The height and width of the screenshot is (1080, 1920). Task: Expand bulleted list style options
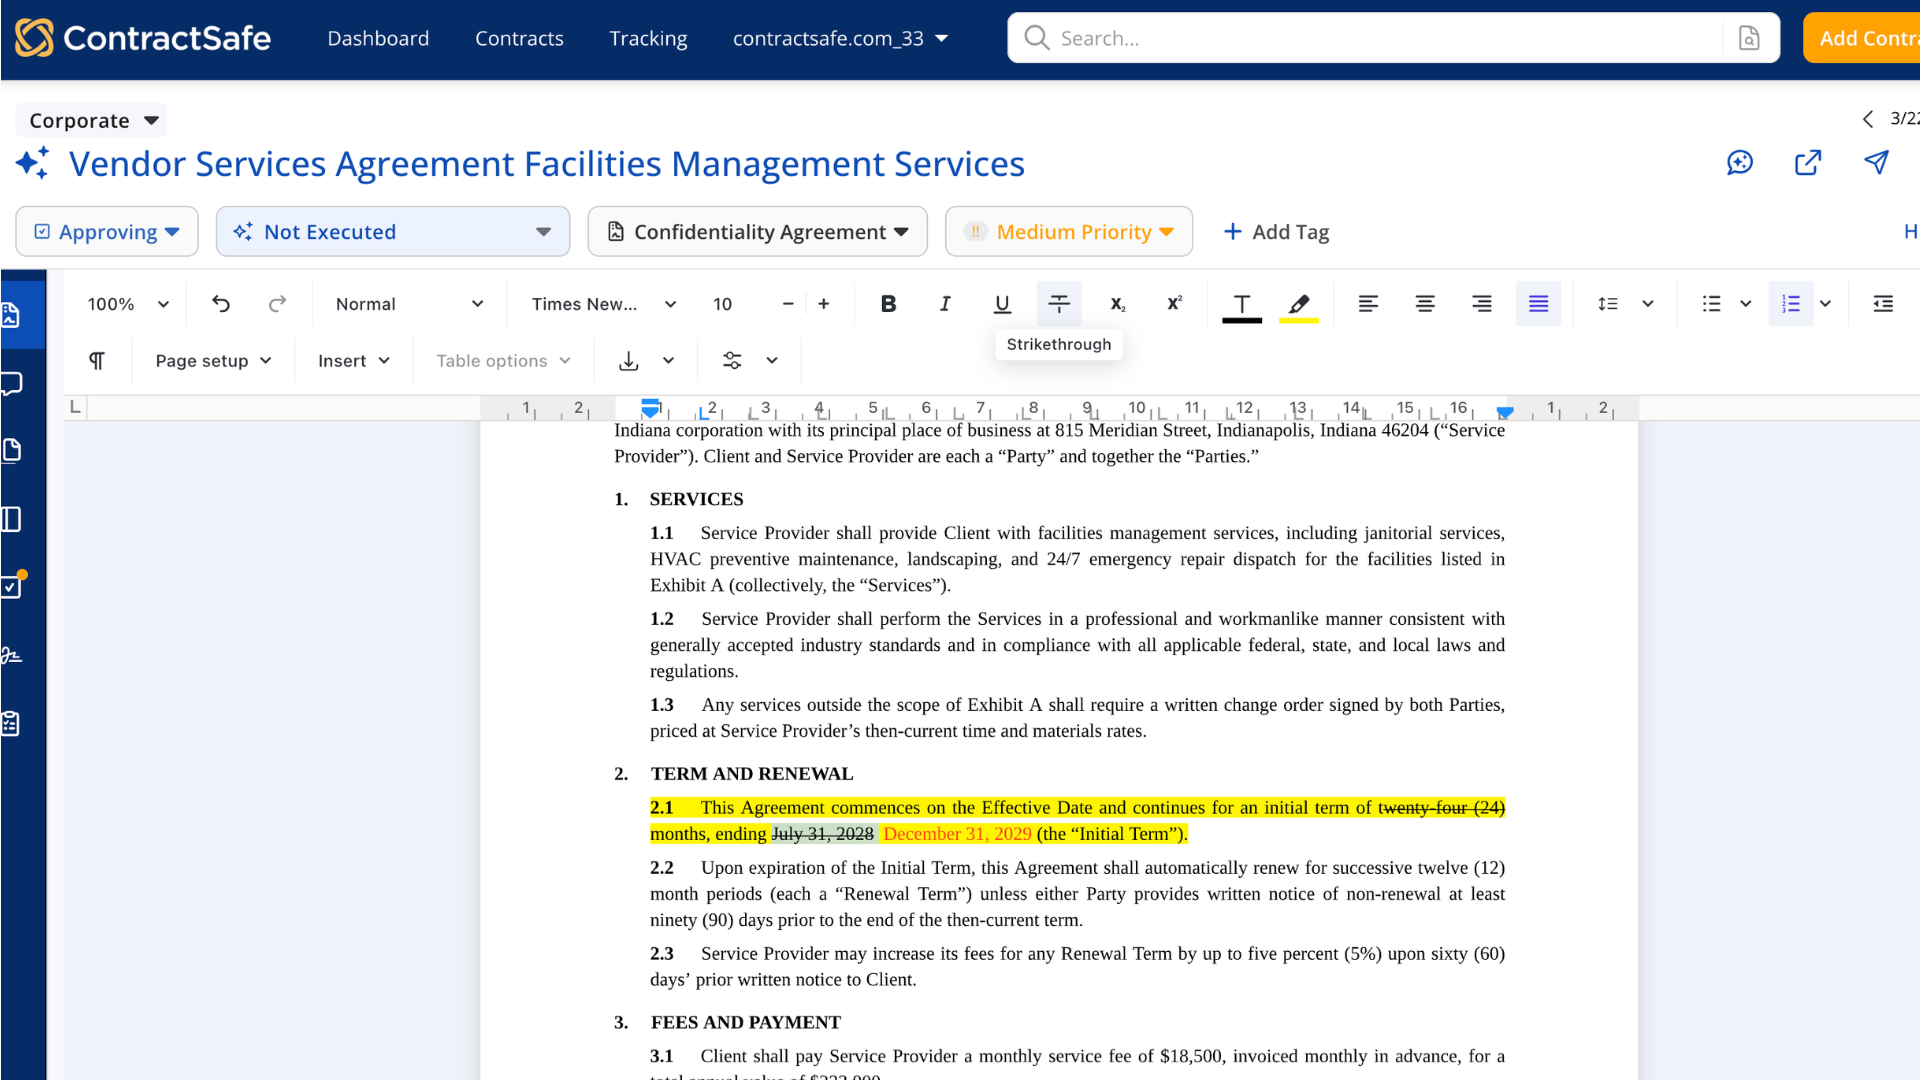click(x=1746, y=304)
